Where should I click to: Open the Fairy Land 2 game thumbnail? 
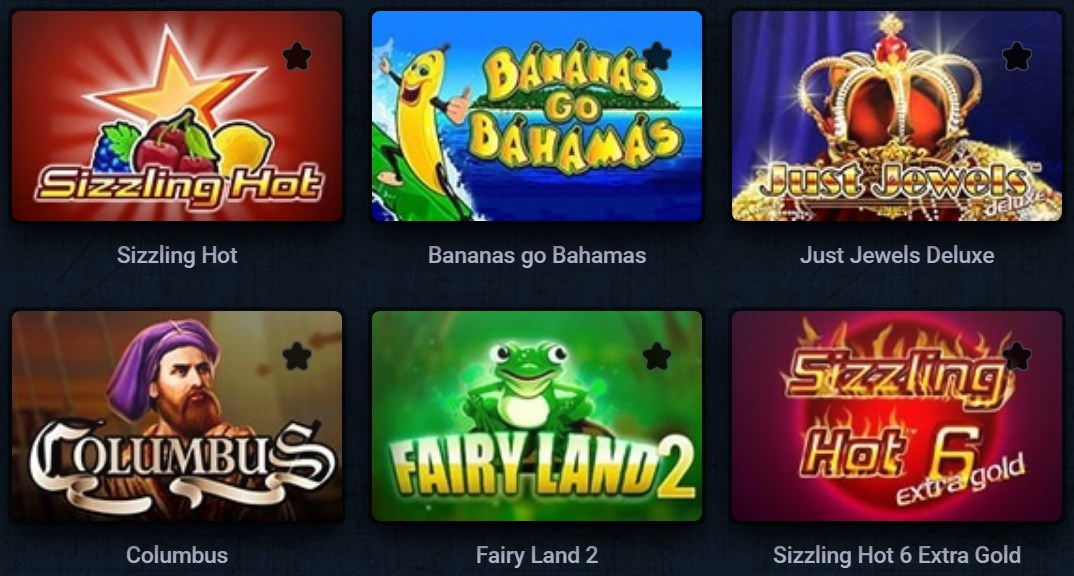click(537, 416)
